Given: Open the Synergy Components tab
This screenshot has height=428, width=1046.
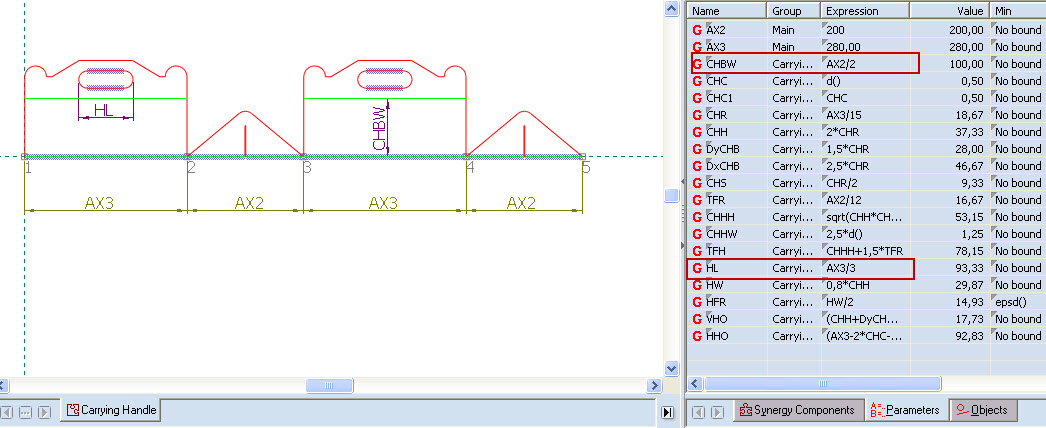Looking at the screenshot, I should coord(796,410).
